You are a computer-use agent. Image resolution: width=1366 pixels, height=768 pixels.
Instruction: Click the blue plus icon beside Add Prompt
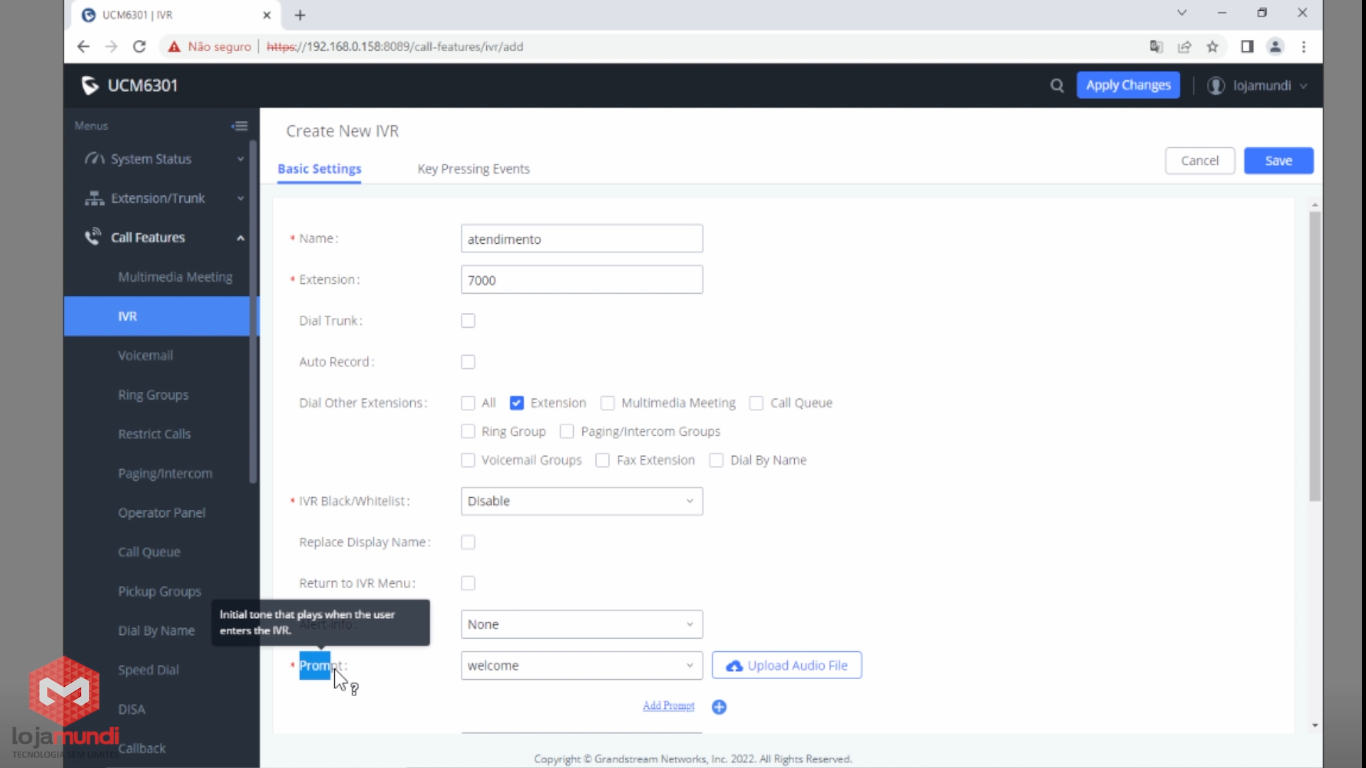pos(719,707)
